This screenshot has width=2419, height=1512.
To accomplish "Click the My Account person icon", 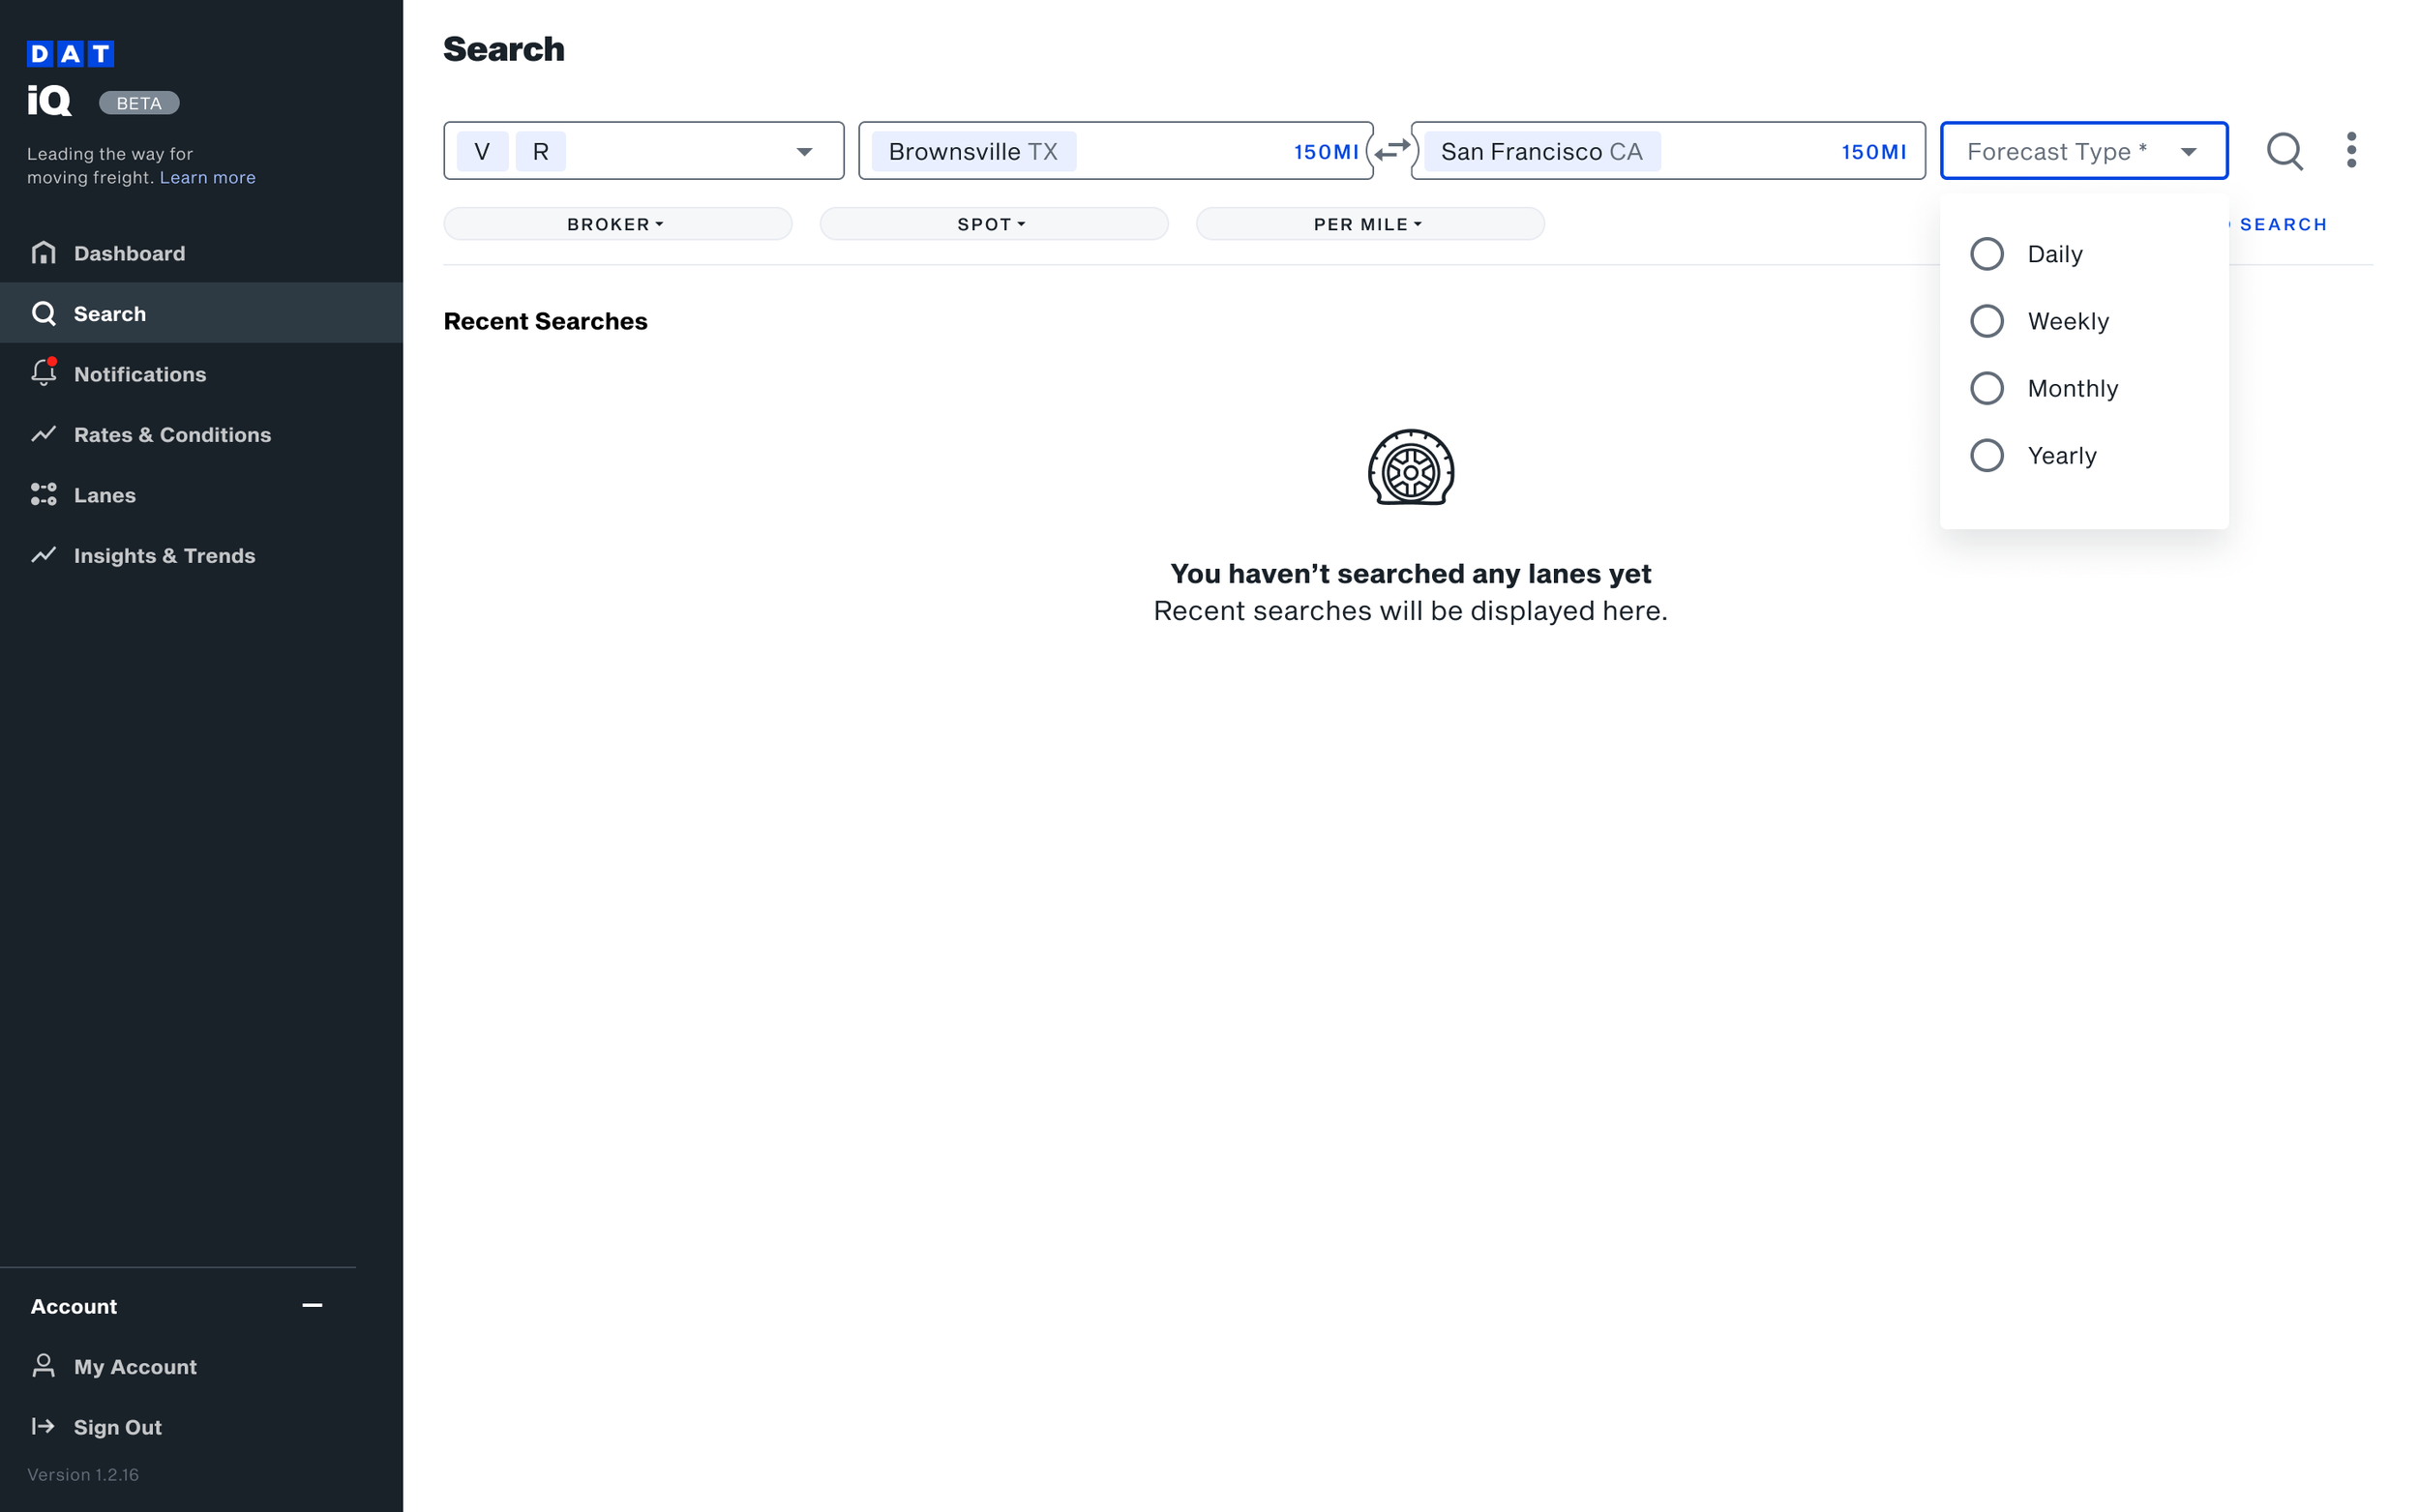I will [x=43, y=1366].
